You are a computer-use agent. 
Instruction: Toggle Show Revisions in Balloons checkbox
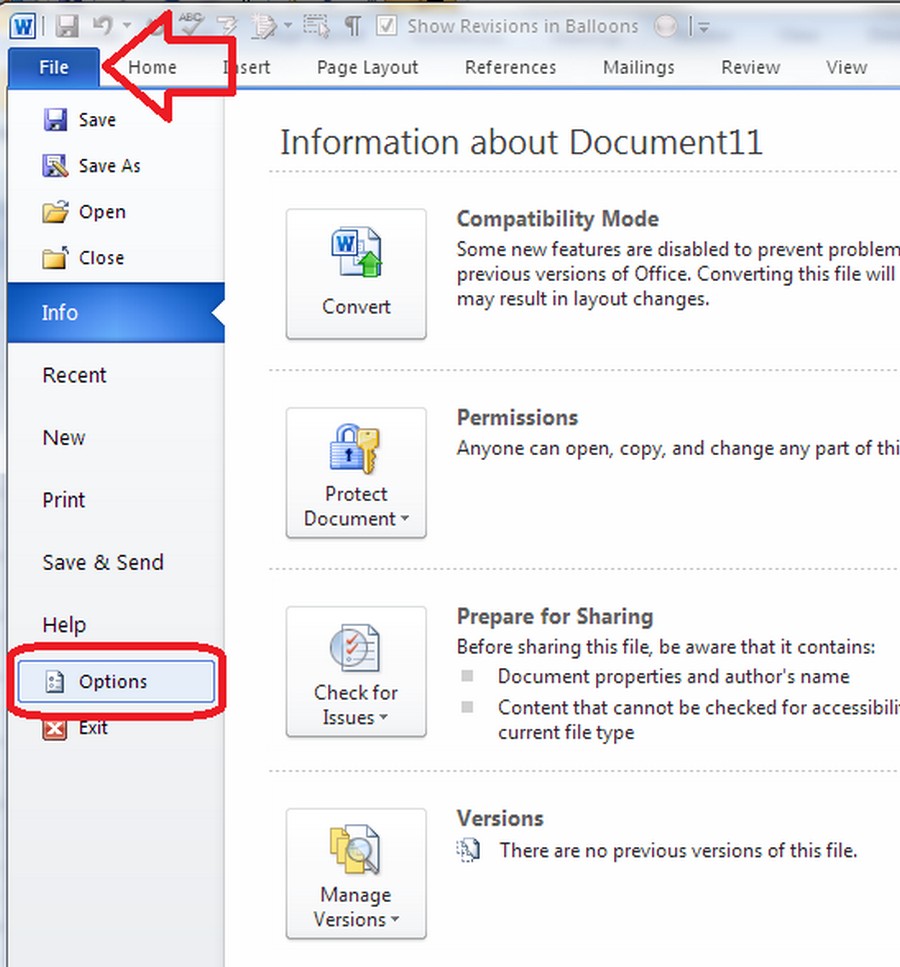[x=386, y=26]
